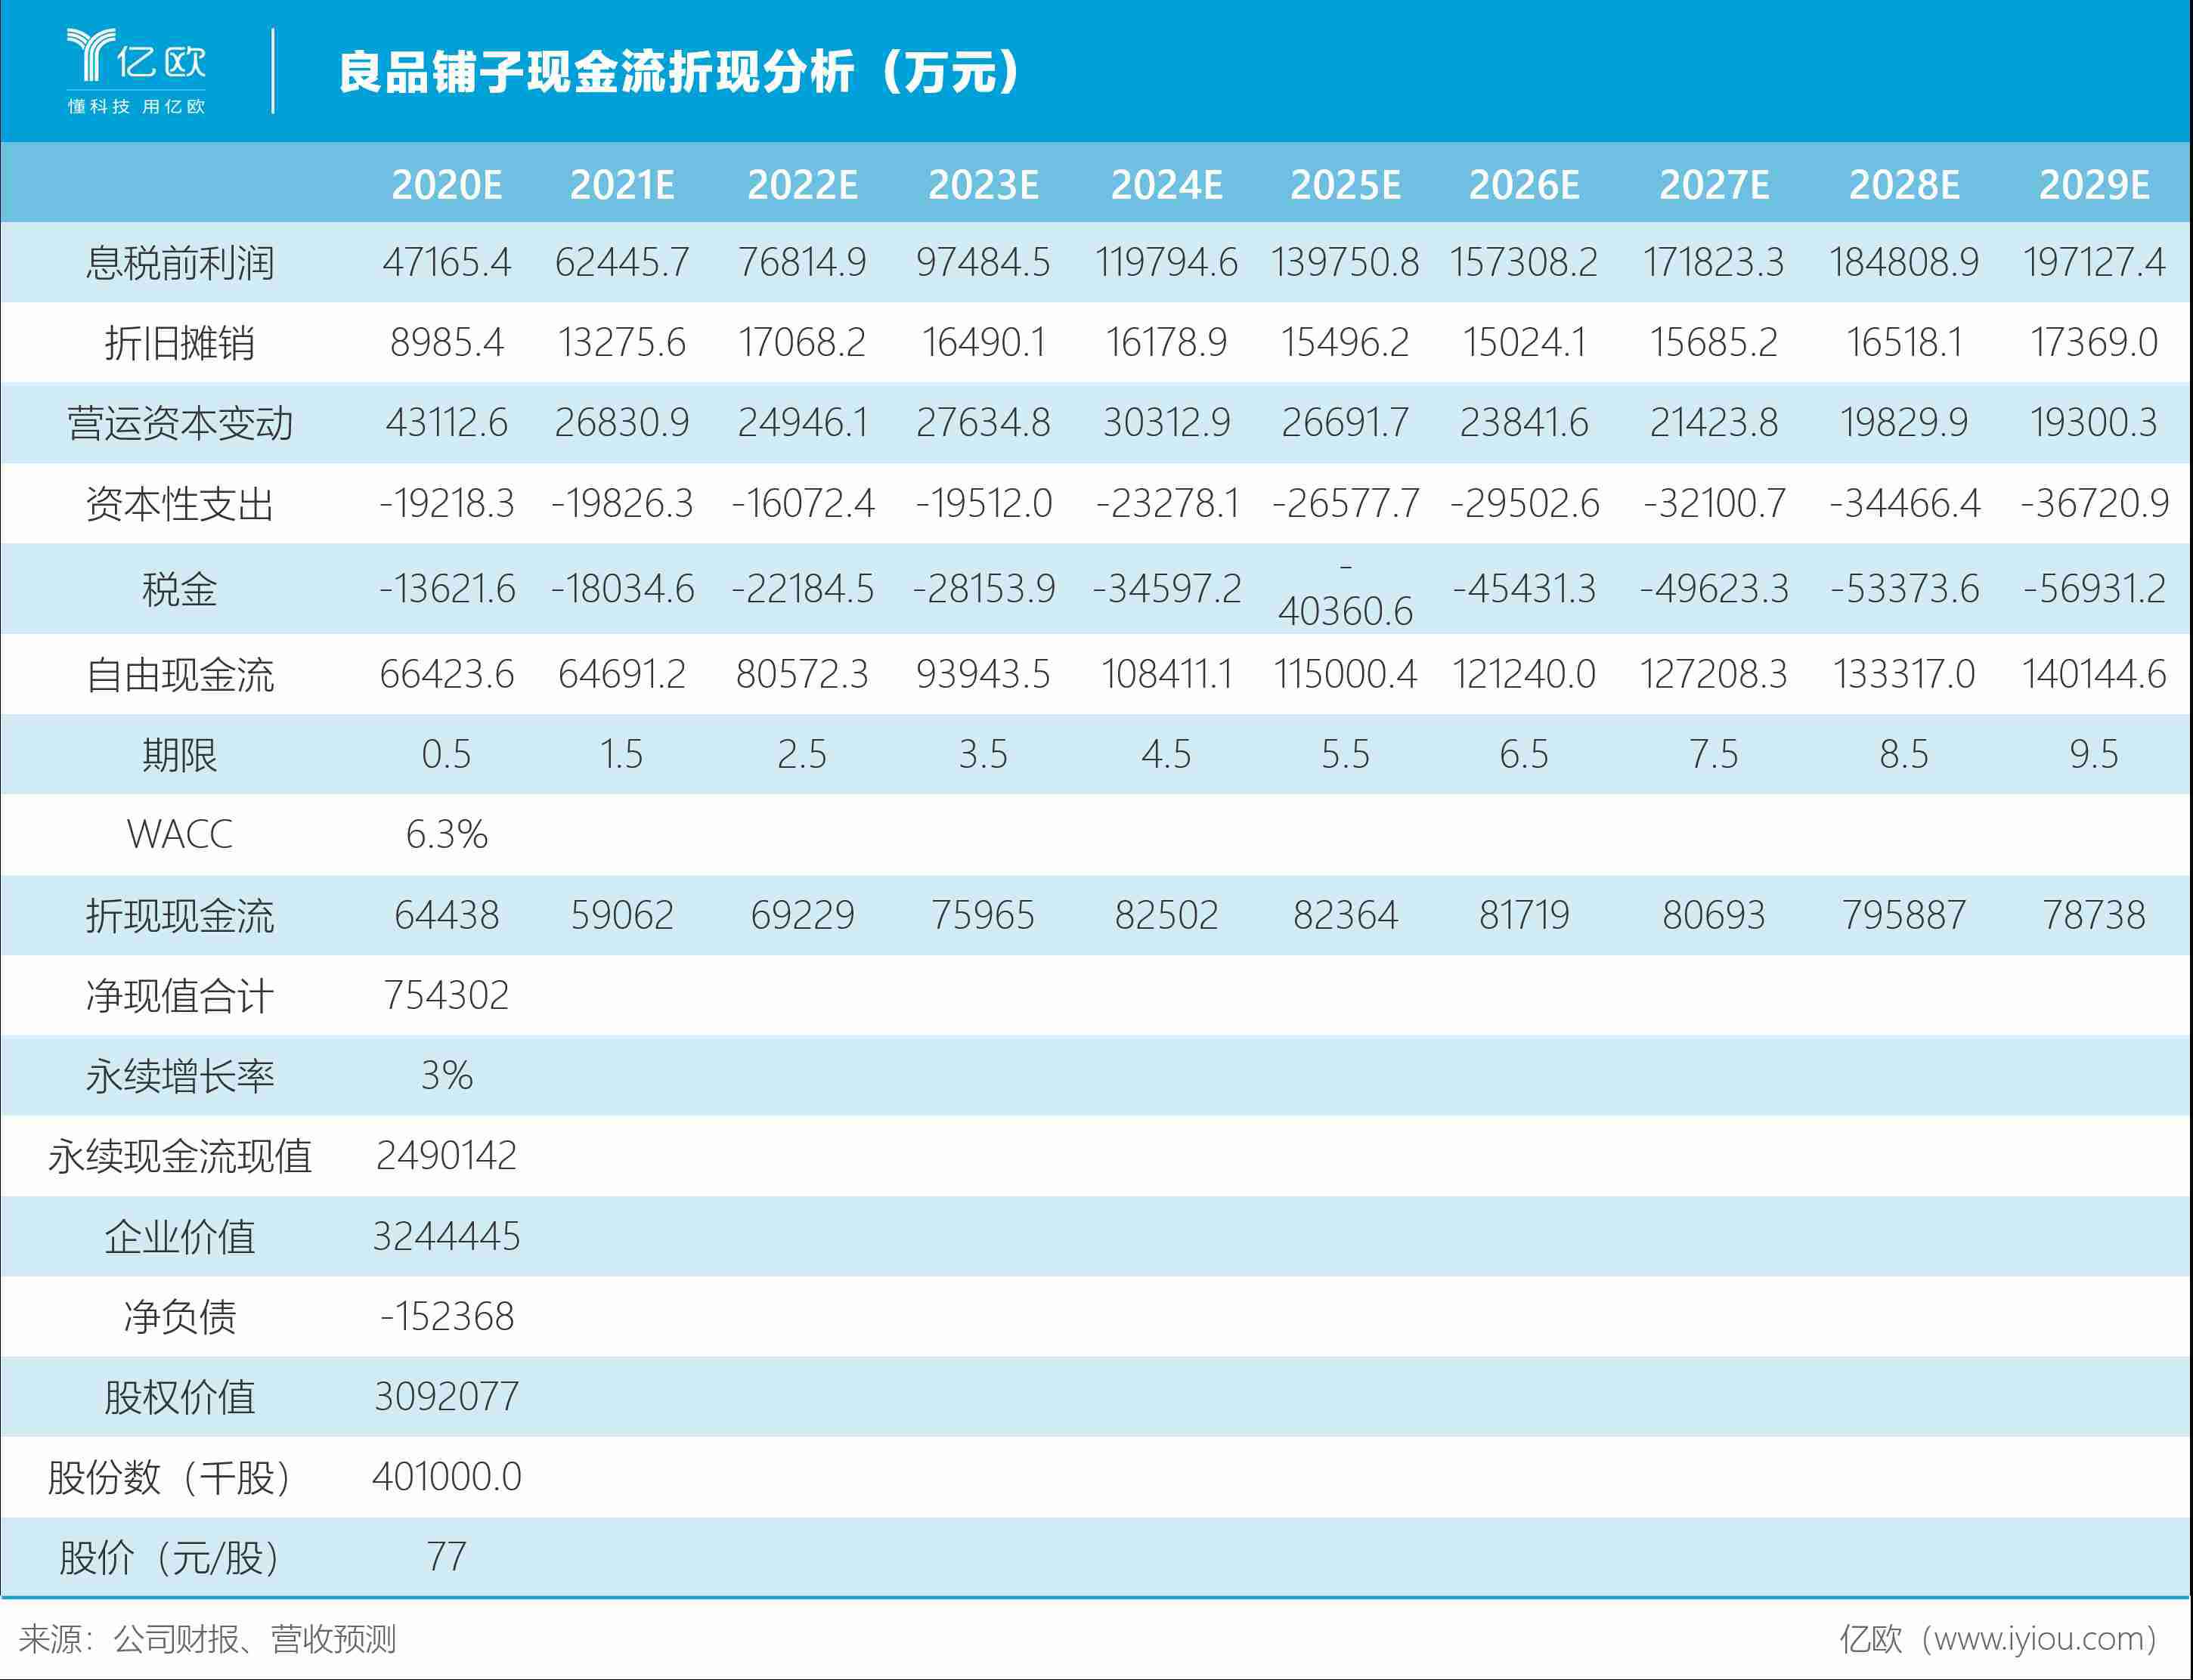This screenshot has height=1680, width=2193.
Task: Select the 永续增长率 row label
Action: [x=180, y=1076]
